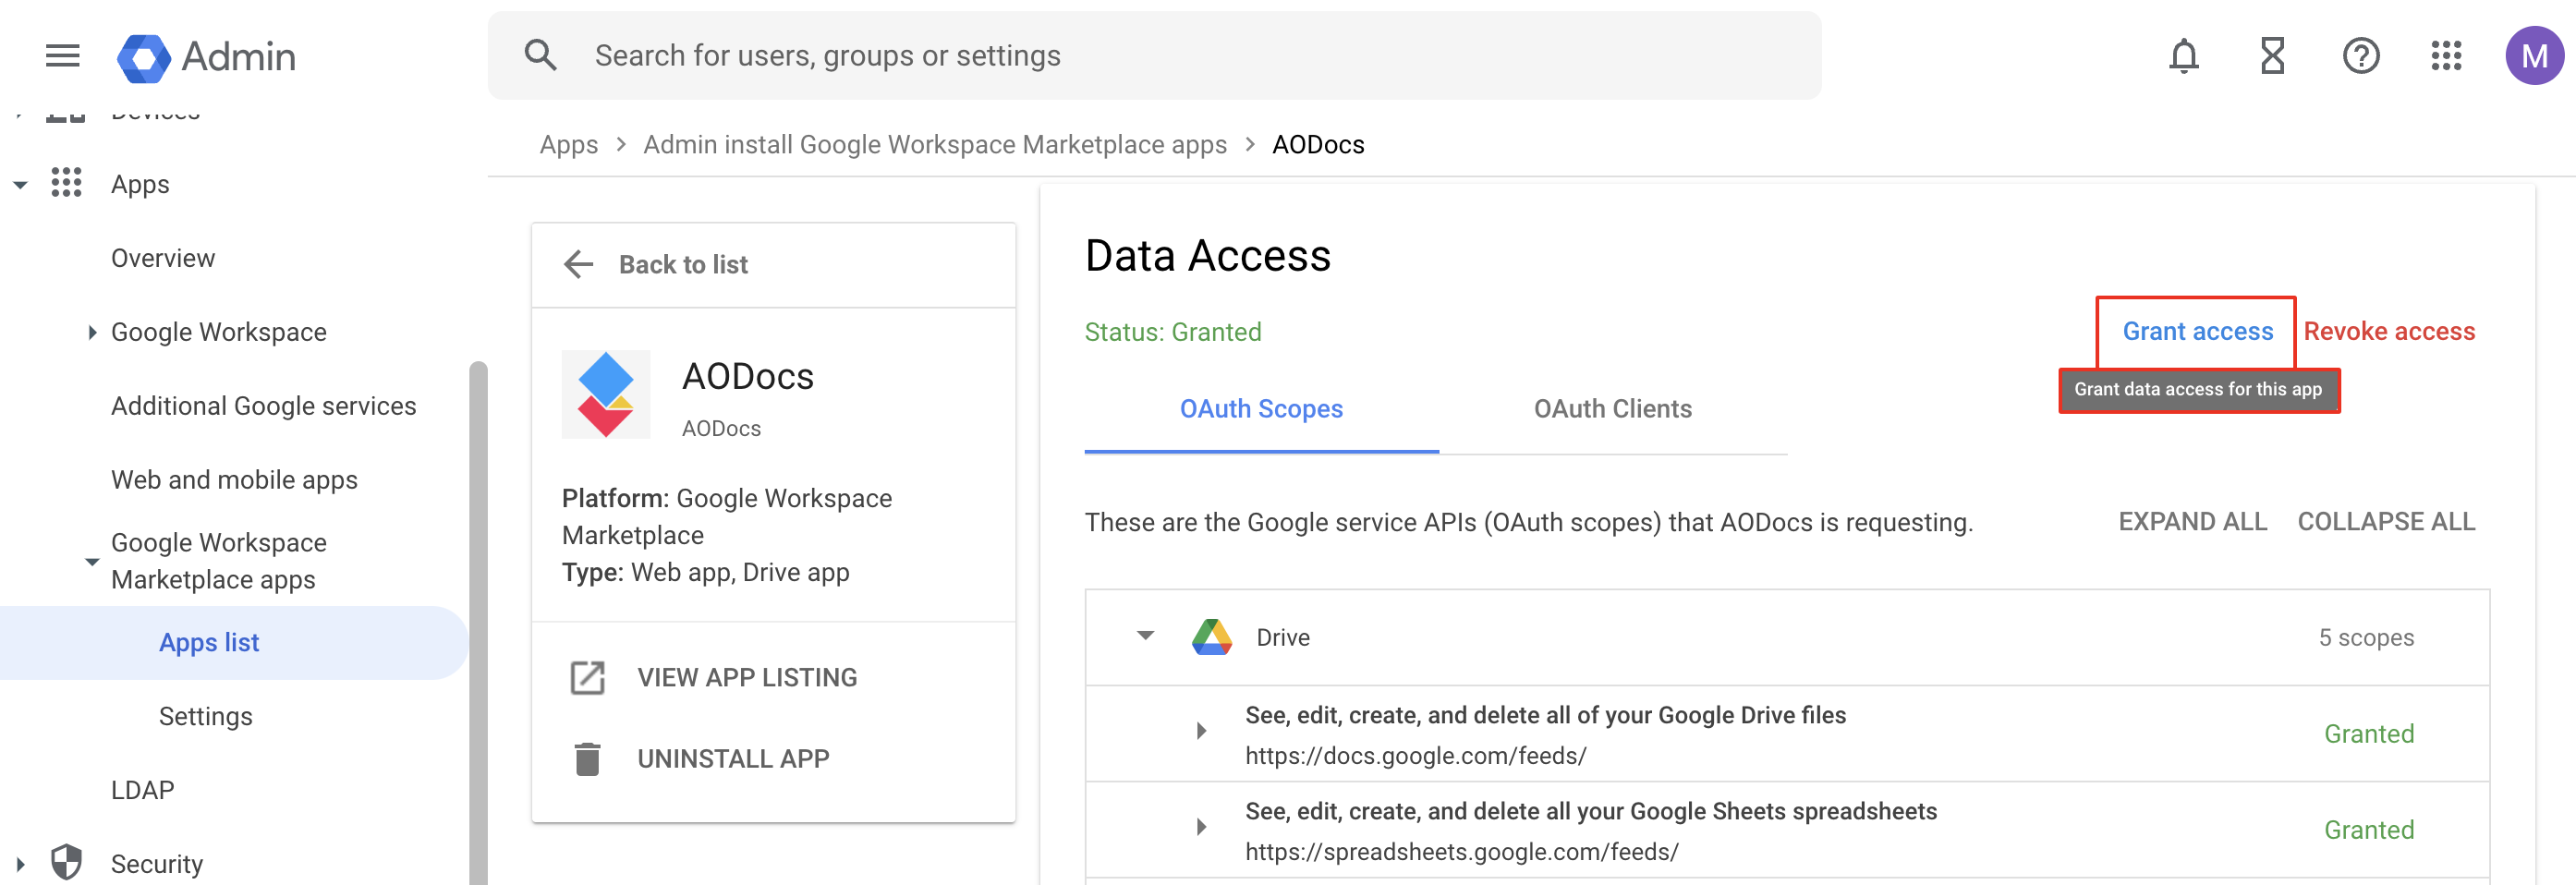This screenshot has width=2576, height=885.
Task: Click the Apps grid icon in sidebar
Action: [66, 183]
